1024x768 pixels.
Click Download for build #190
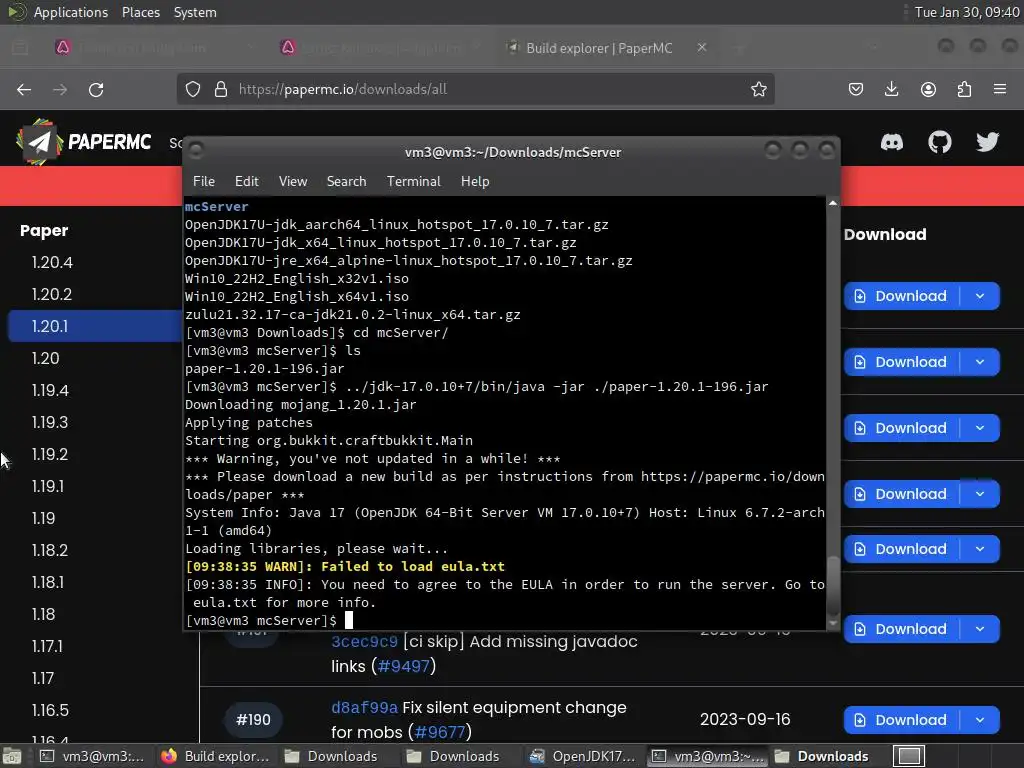902,720
